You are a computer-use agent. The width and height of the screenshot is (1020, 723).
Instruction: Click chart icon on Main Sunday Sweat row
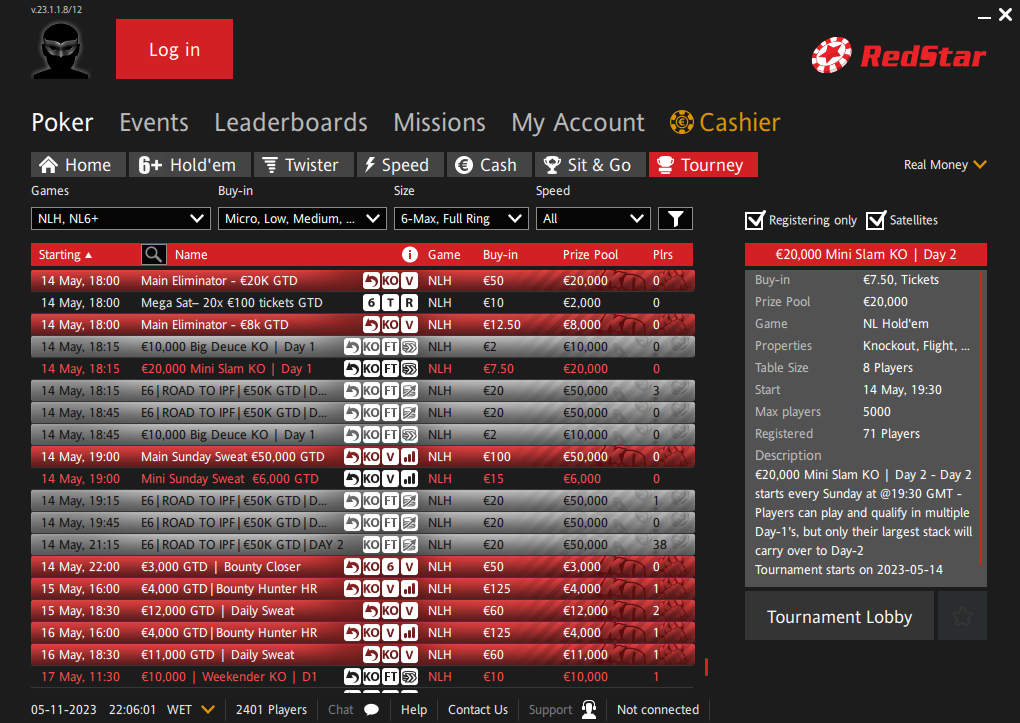click(x=409, y=457)
